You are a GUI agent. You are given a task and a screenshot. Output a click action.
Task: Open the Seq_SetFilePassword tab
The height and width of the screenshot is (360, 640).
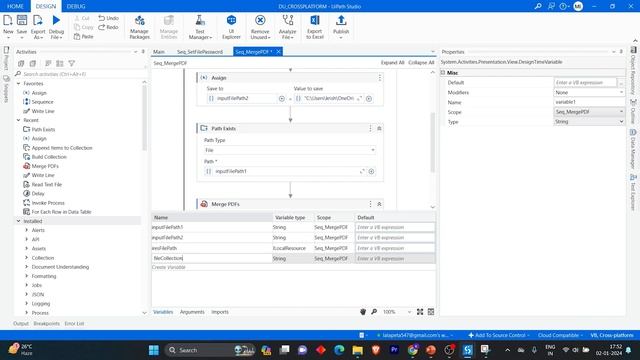200,52
